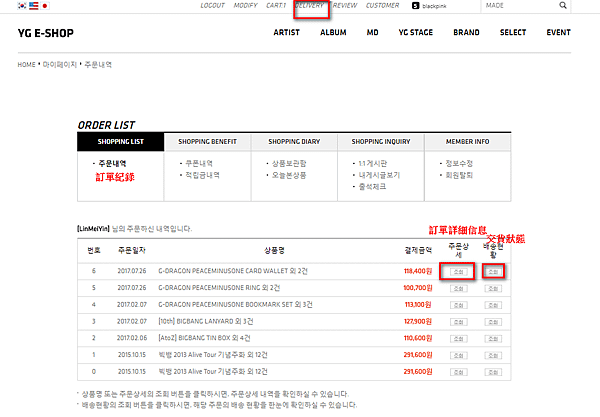600x417 pixels.
Task: Click product name G-DRAGON PEACEMINUSONE CARD WALLET
Action: tap(233, 271)
